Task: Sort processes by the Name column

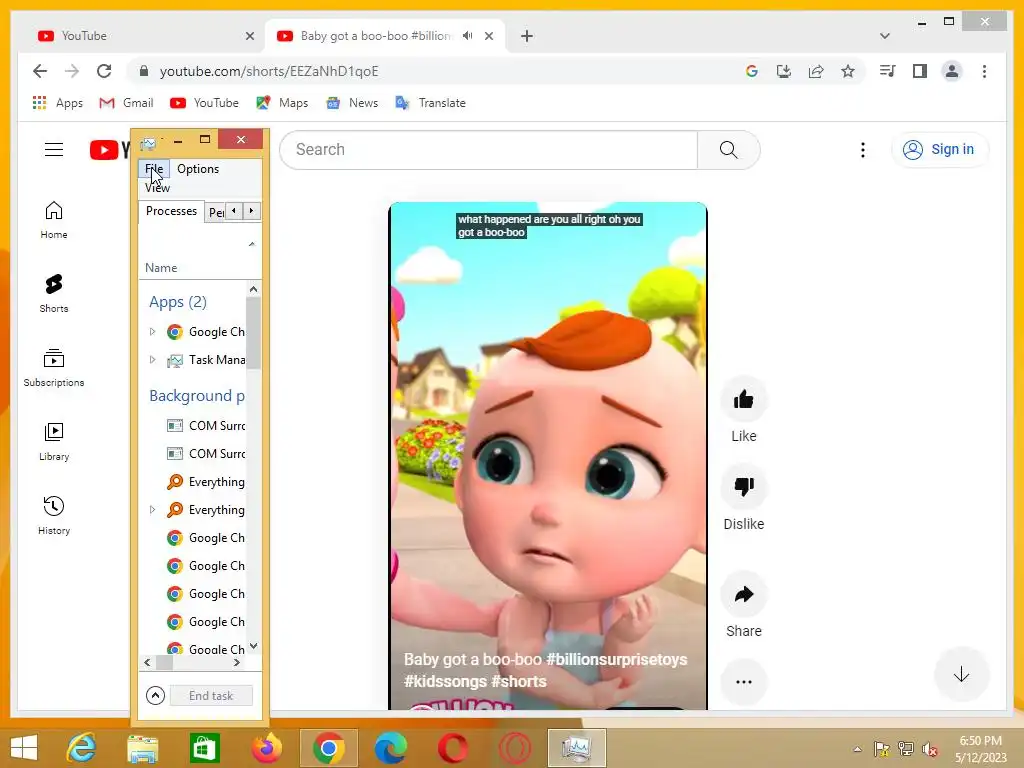Action: 161,268
